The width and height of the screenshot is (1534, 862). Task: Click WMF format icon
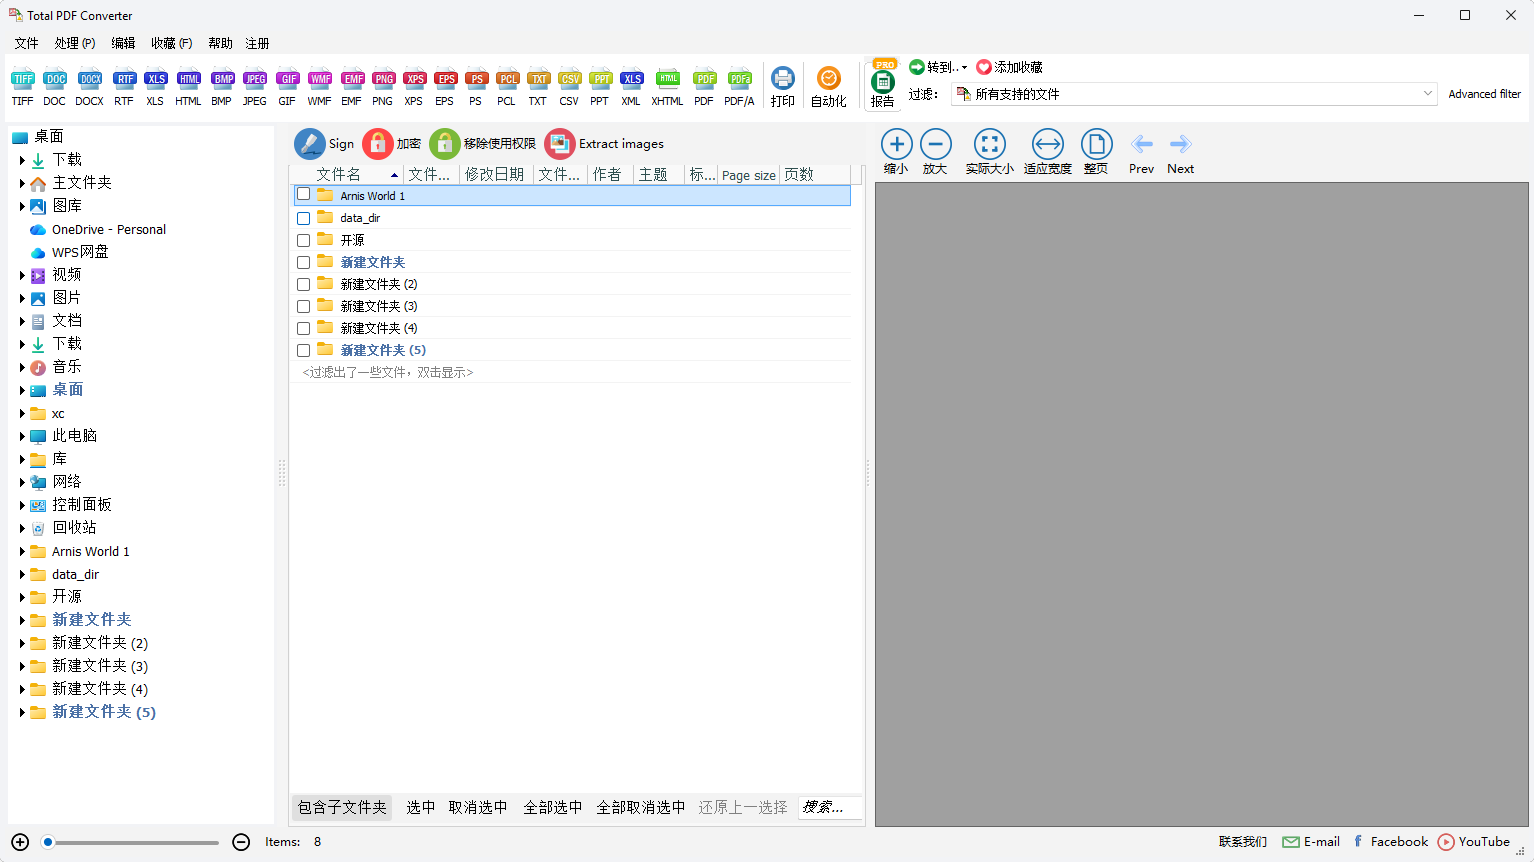320,87
